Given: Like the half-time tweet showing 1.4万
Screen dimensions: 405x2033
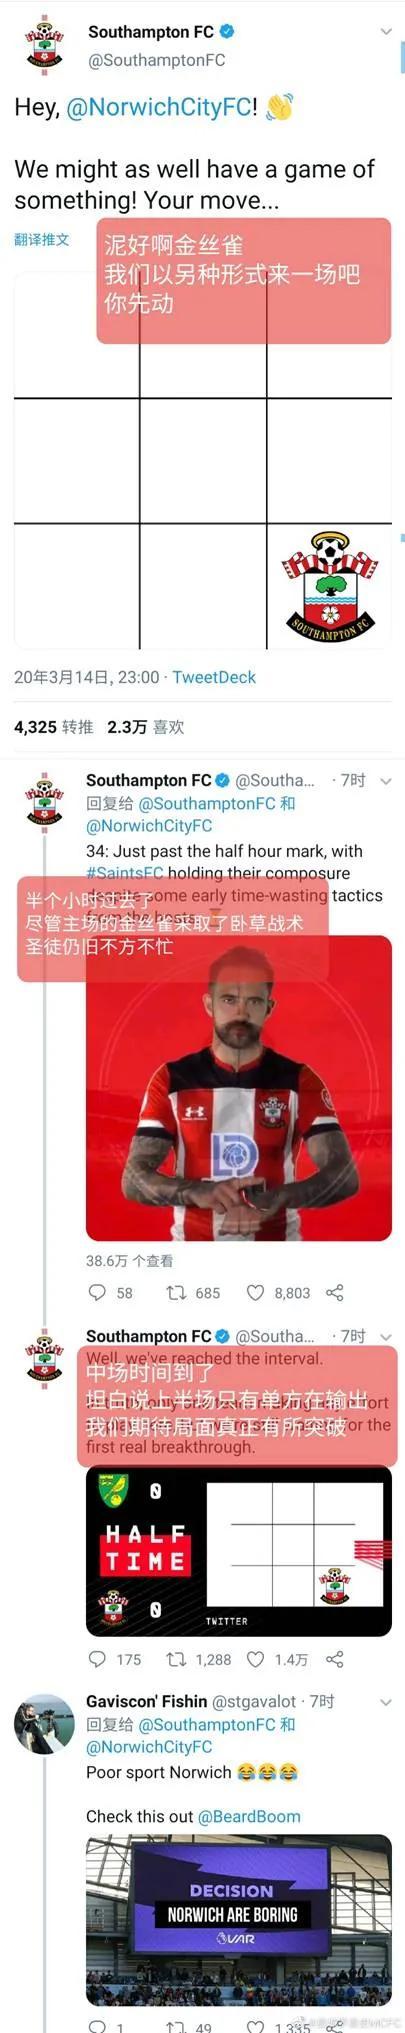Looking at the screenshot, I should click(x=256, y=1659).
